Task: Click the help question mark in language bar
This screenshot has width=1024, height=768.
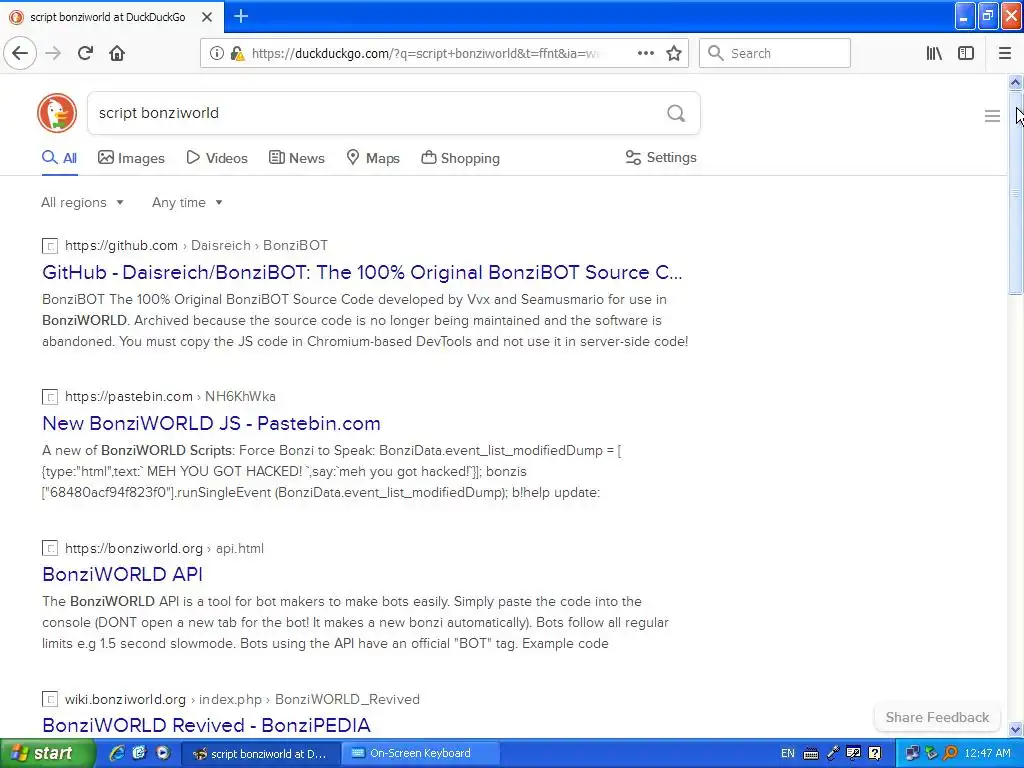Action: (875, 754)
